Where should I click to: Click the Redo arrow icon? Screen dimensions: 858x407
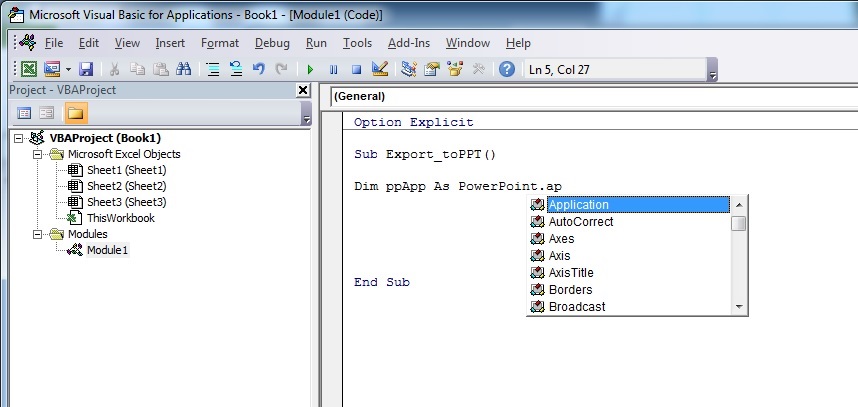pos(281,69)
